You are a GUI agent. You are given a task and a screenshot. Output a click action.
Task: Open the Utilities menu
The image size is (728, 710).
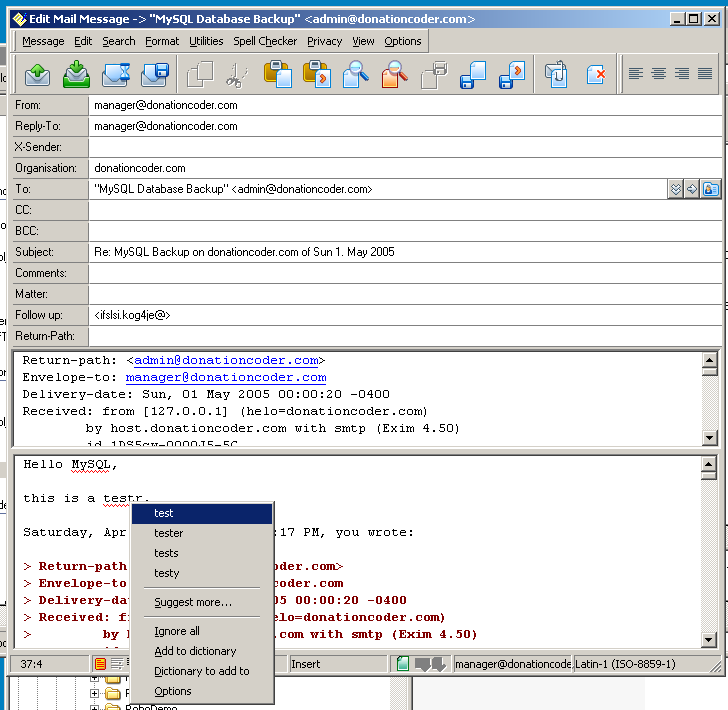point(206,41)
